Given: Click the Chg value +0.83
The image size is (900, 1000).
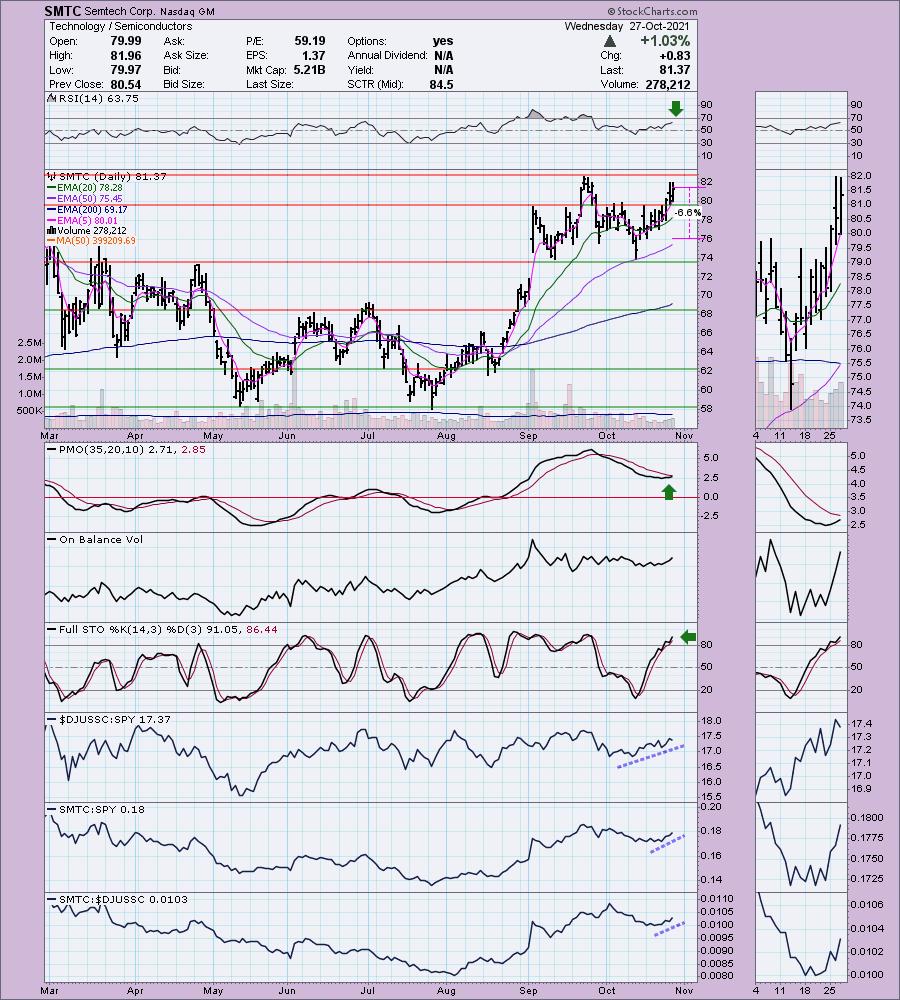Looking at the screenshot, I should [x=675, y=55].
